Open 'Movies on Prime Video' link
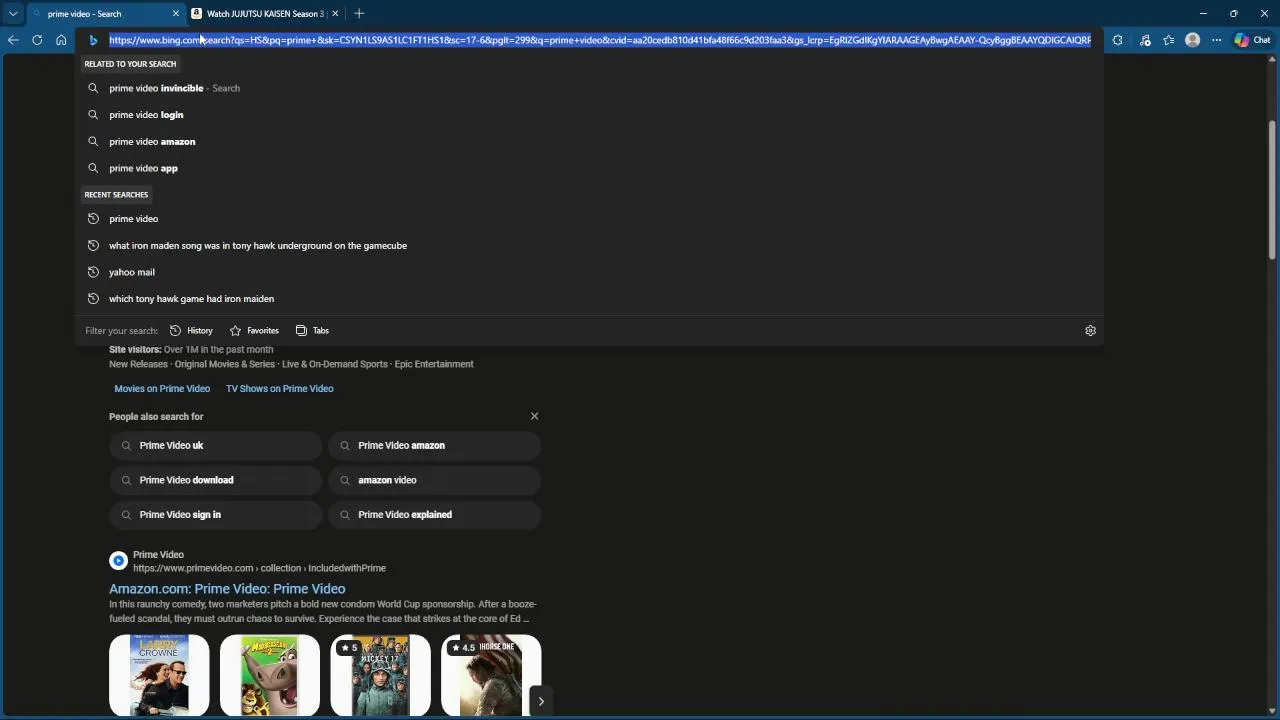The height and width of the screenshot is (720, 1280). [162, 388]
